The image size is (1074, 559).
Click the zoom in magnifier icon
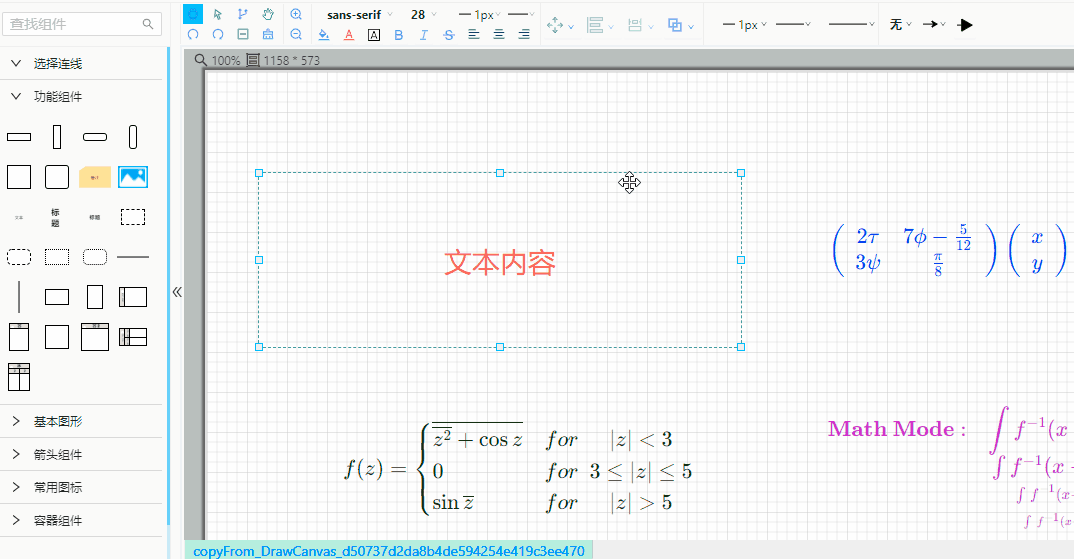click(x=296, y=14)
